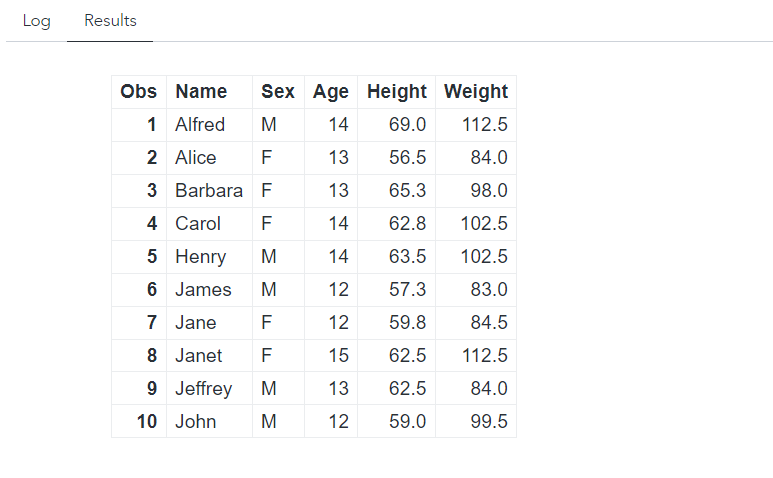Select John's weight value 99.5
This screenshot has height=478, width=773.
pos(486,422)
